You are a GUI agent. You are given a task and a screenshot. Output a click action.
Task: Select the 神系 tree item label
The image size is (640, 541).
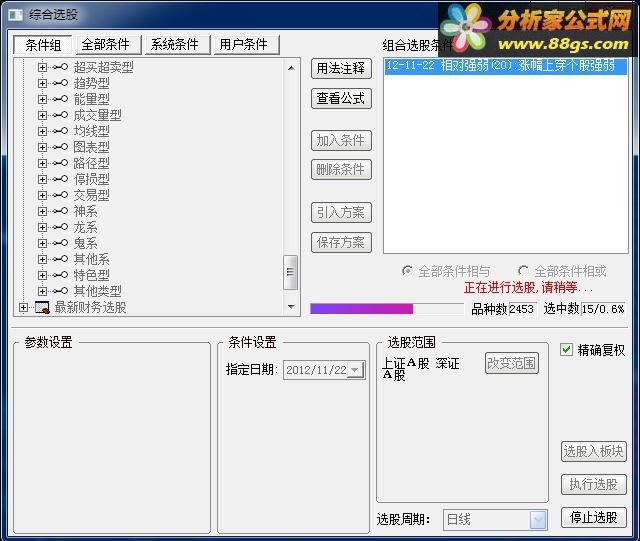[86, 211]
